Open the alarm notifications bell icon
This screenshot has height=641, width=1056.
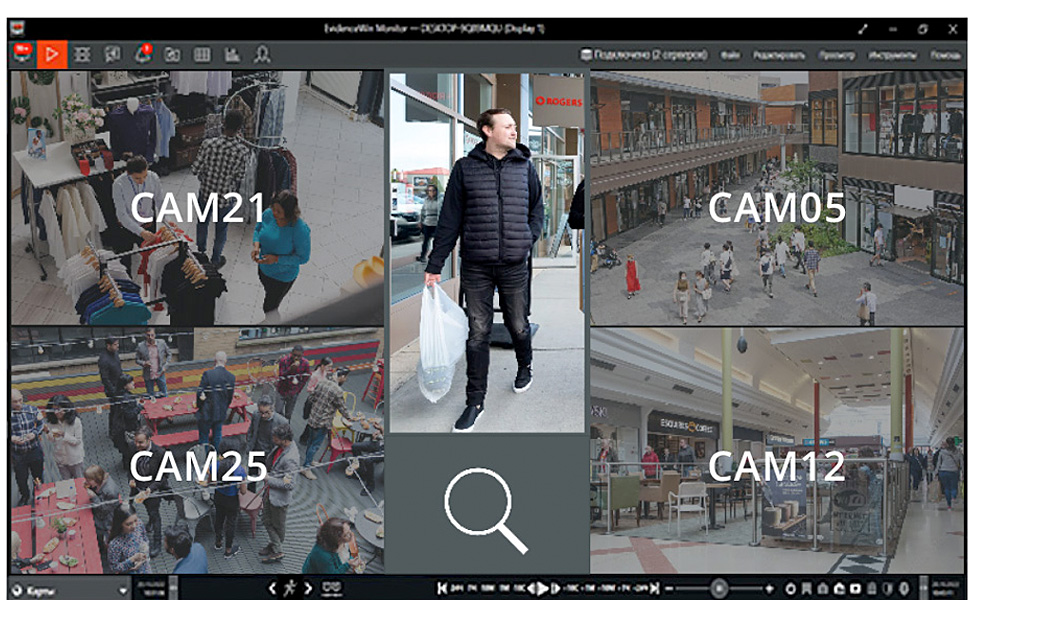coord(142,54)
